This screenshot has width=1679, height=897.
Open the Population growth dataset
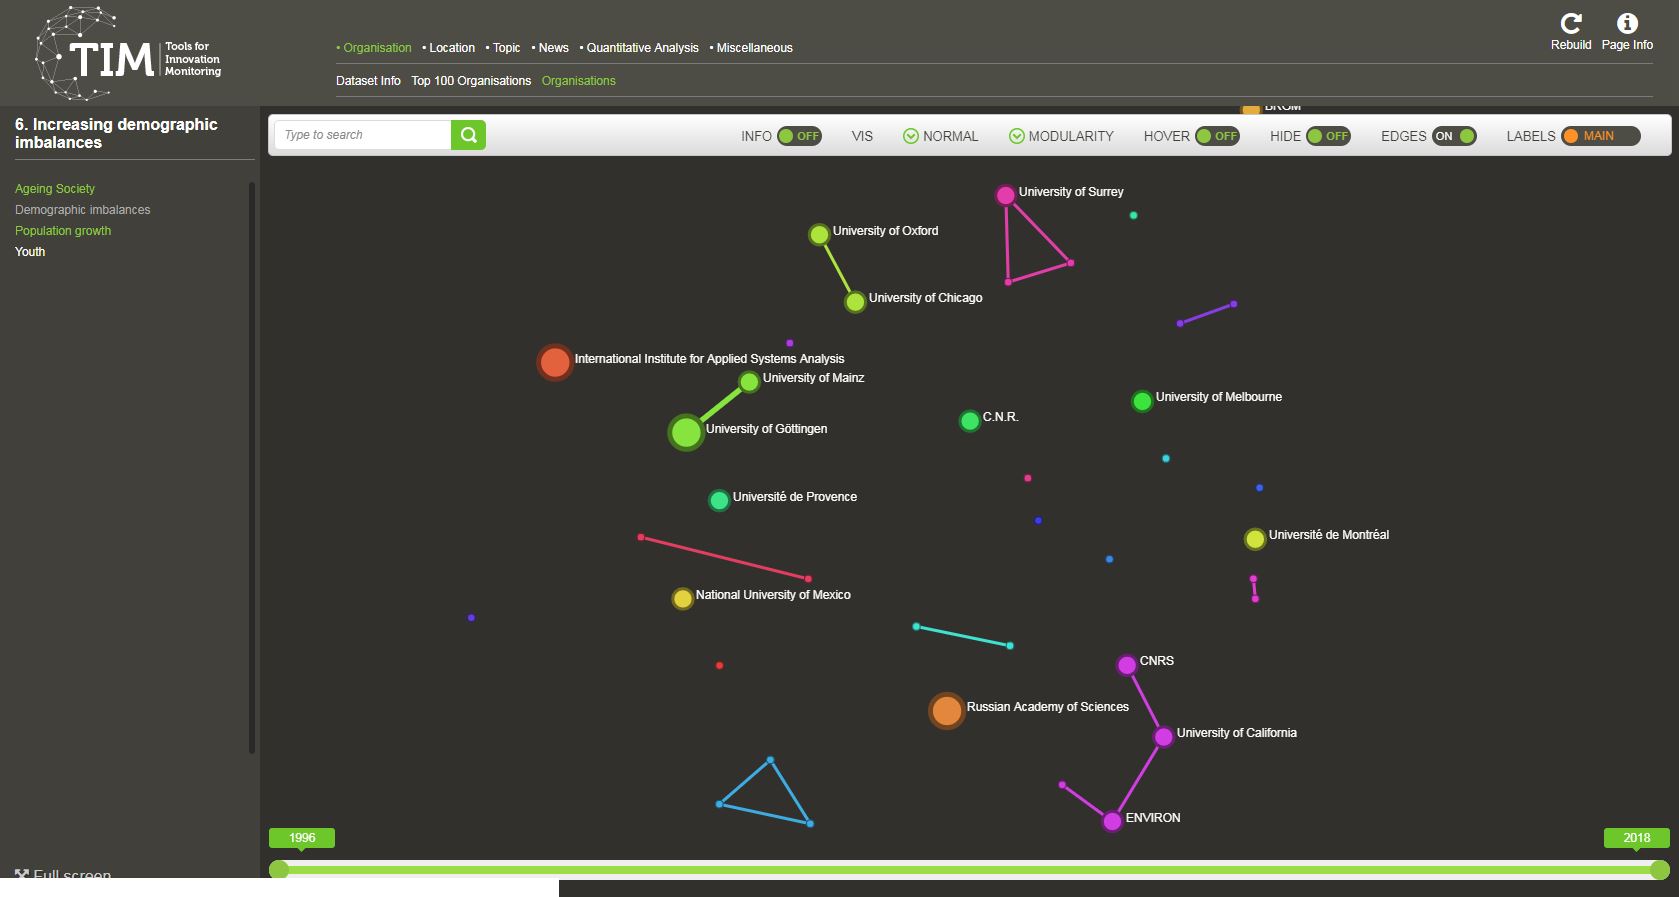(63, 231)
